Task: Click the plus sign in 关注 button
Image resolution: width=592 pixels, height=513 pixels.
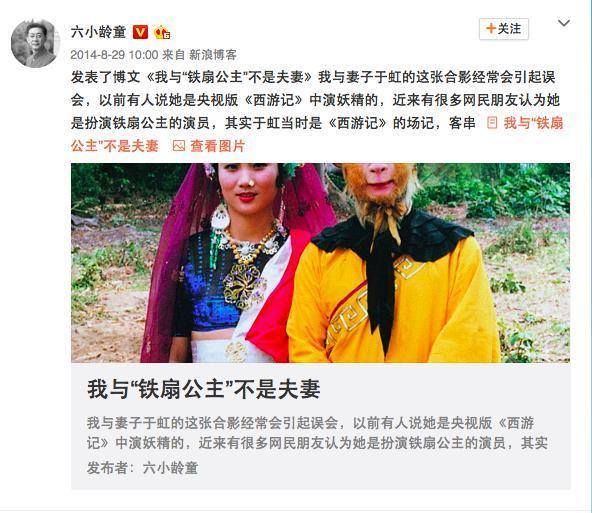Action: [490, 28]
